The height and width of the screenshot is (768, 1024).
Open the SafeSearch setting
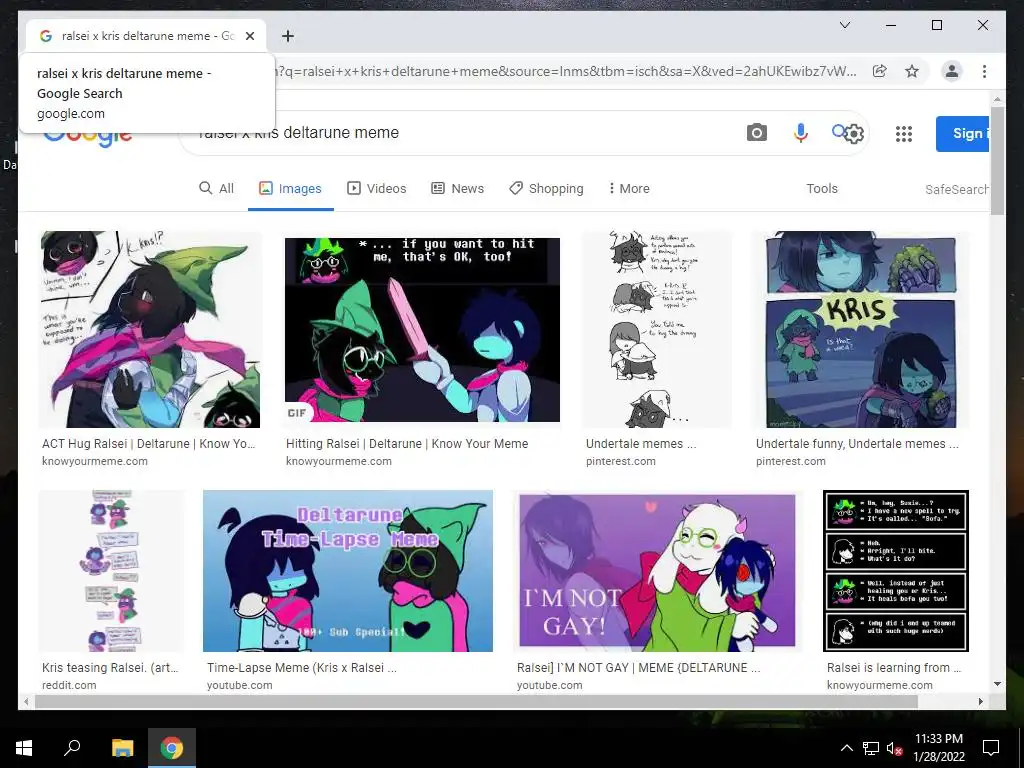957,189
